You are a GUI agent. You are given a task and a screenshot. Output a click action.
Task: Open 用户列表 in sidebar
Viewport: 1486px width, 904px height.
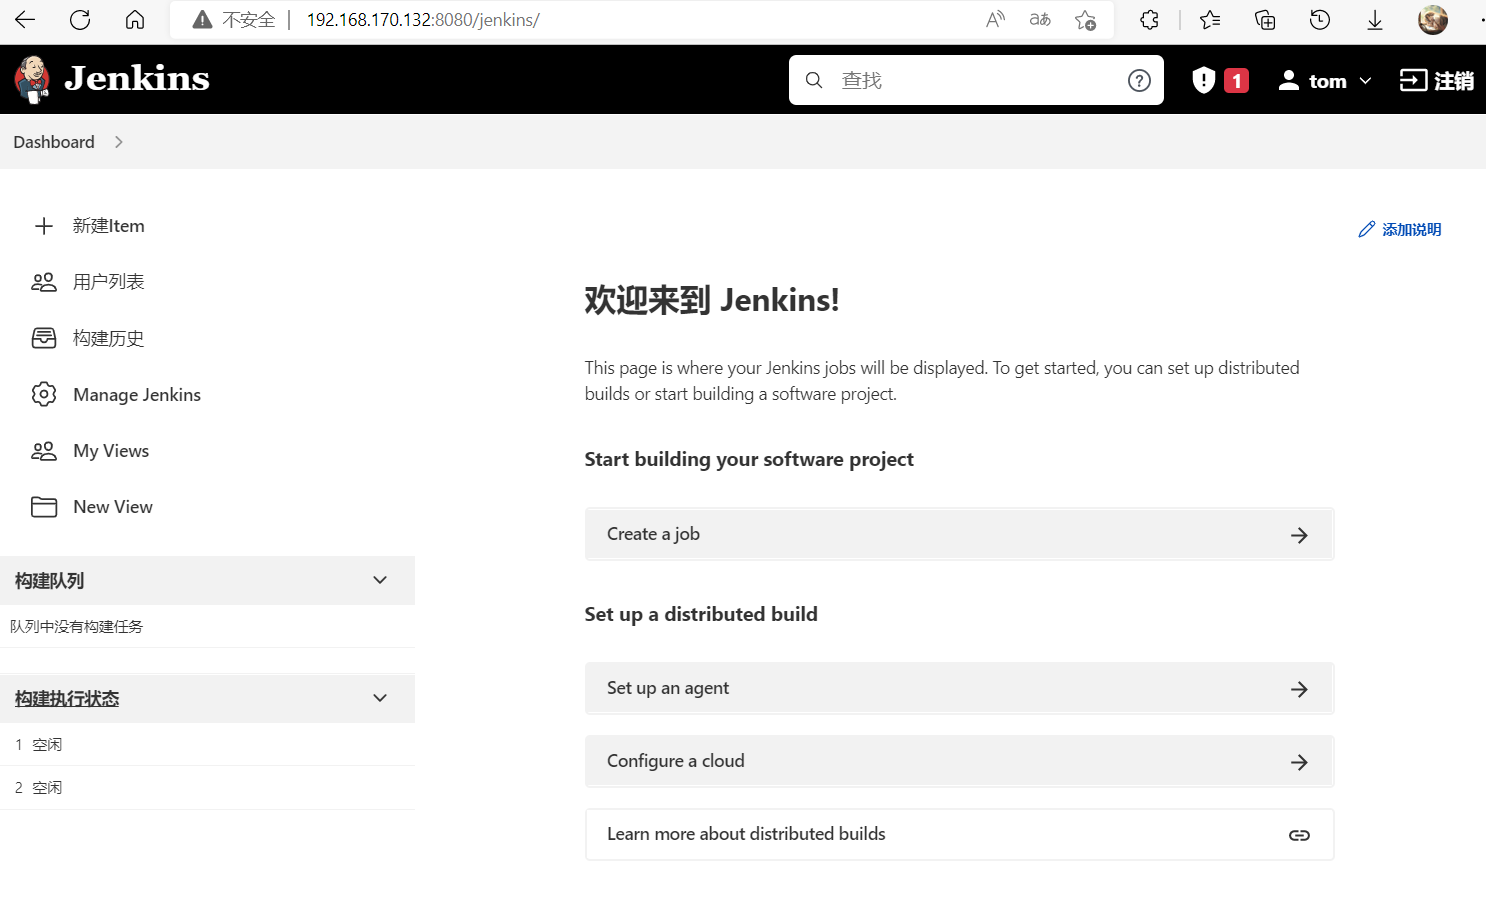[x=108, y=282]
